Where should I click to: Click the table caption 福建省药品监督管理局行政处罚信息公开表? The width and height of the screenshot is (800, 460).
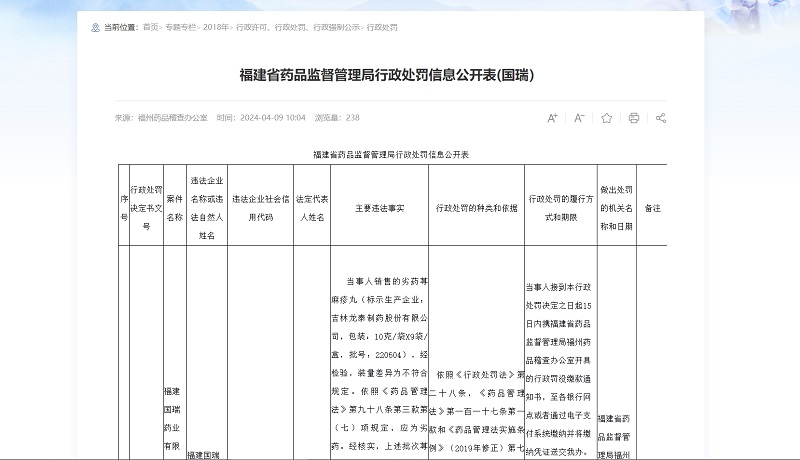pos(391,156)
